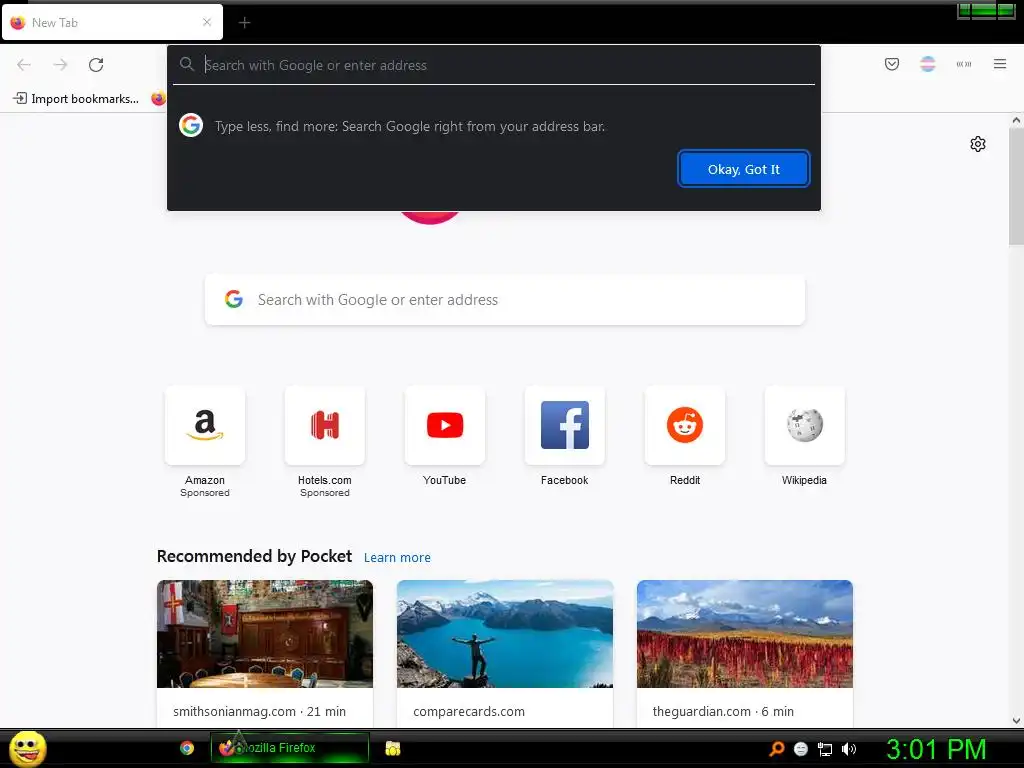Open the smiley start menu button
Viewport: 1024px width, 768px height.
(x=27, y=748)
